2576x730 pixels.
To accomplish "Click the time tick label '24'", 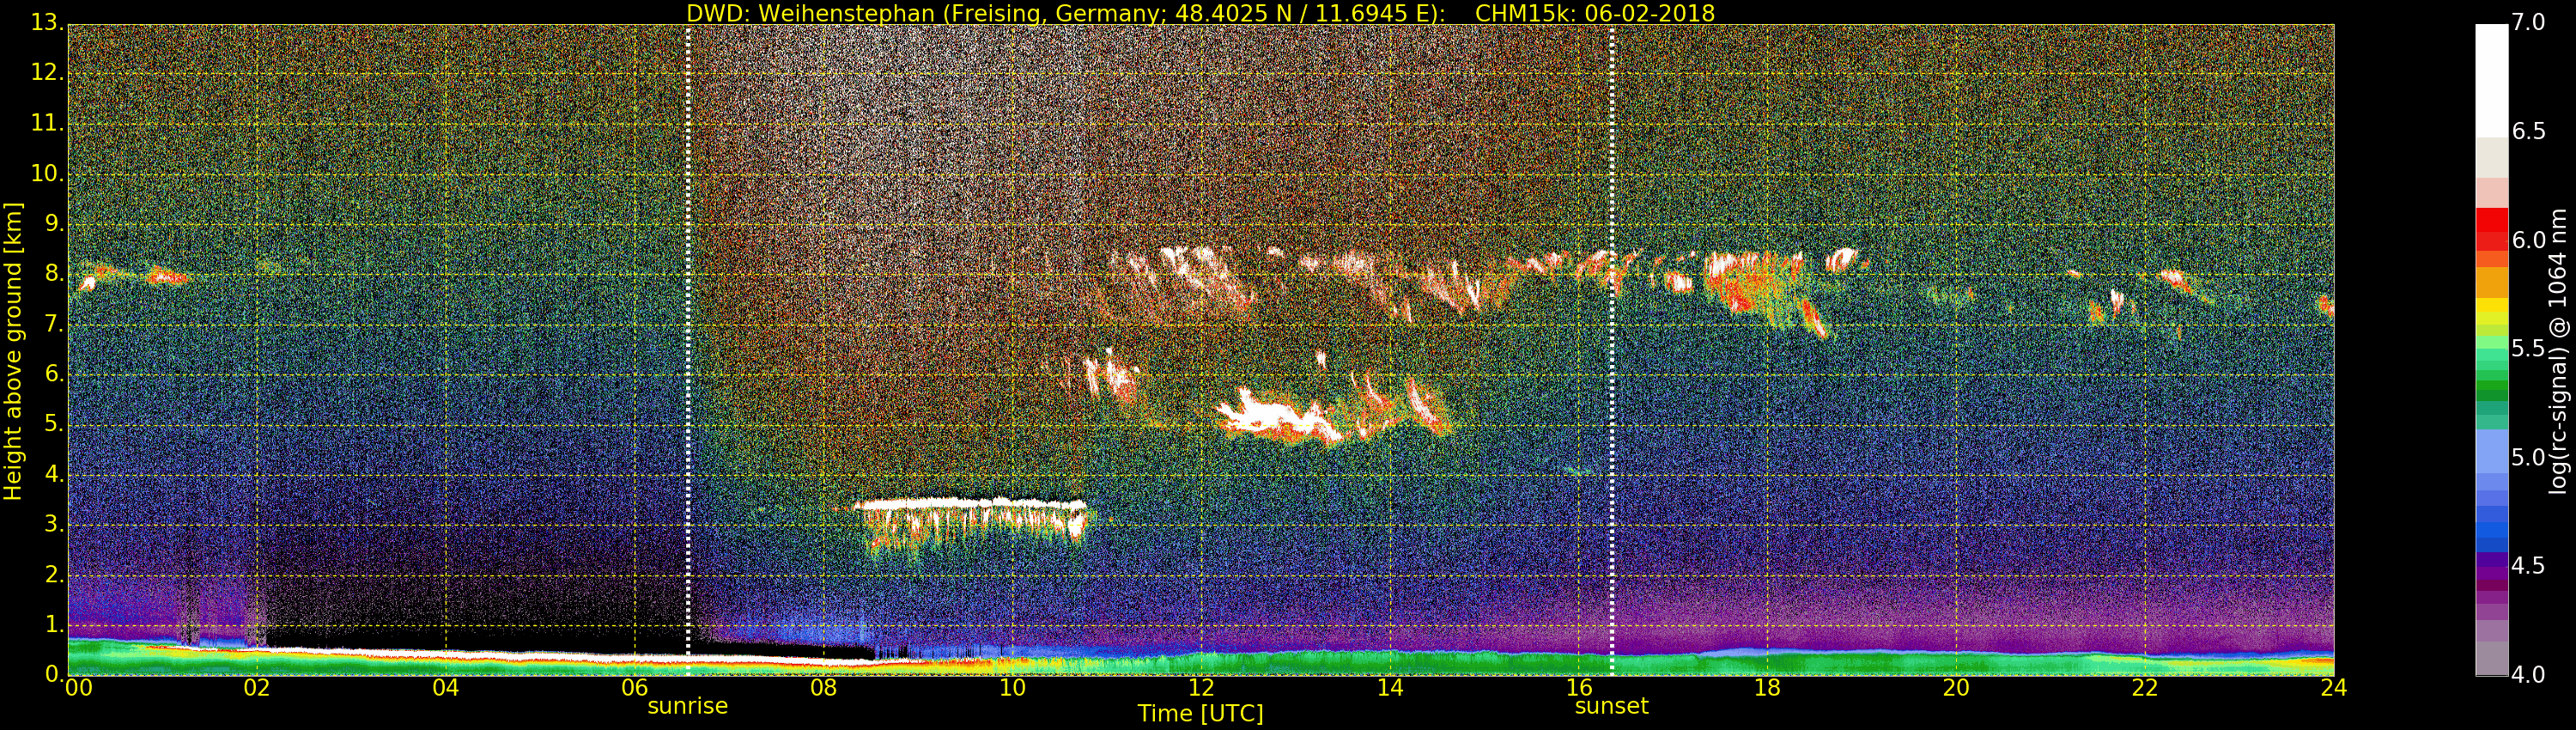I will (x=2334, y=688).
